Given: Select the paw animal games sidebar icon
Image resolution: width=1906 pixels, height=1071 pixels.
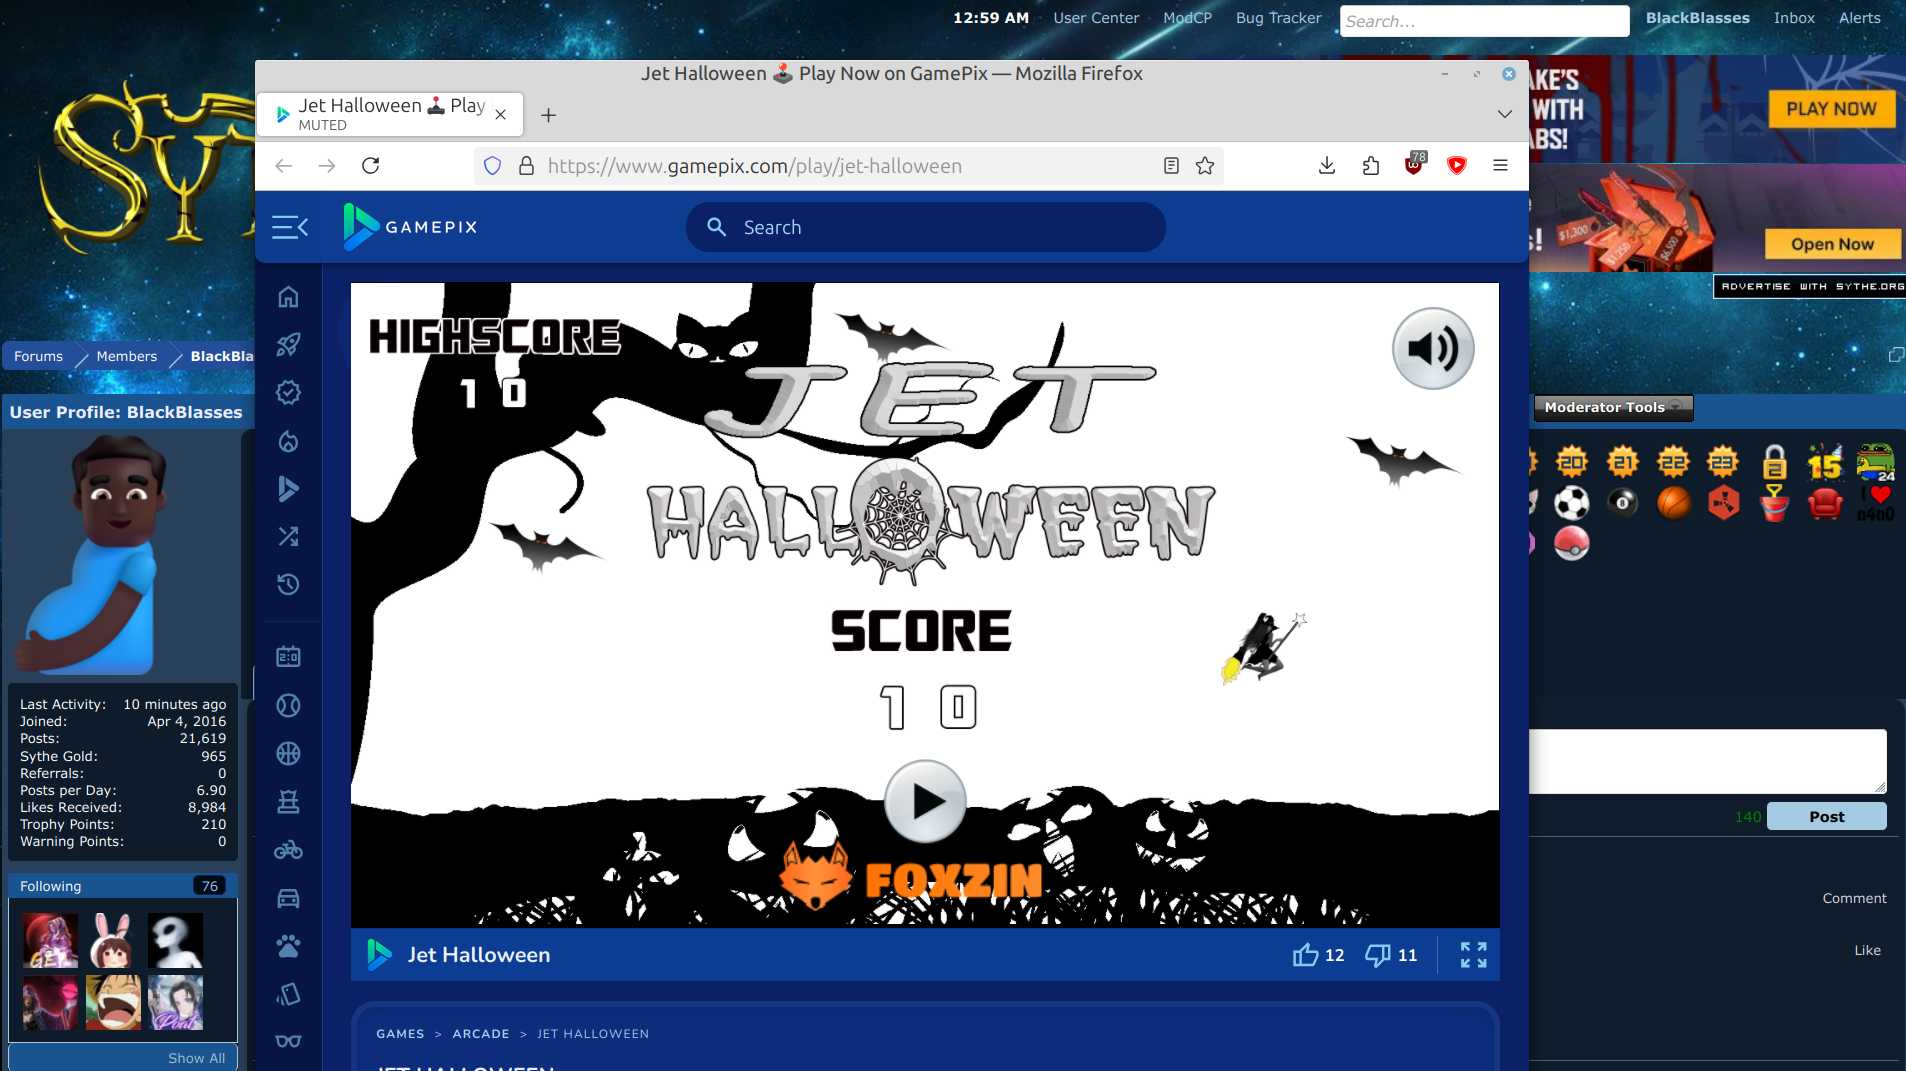Looking at the screenshot, I should click(288, 946).
